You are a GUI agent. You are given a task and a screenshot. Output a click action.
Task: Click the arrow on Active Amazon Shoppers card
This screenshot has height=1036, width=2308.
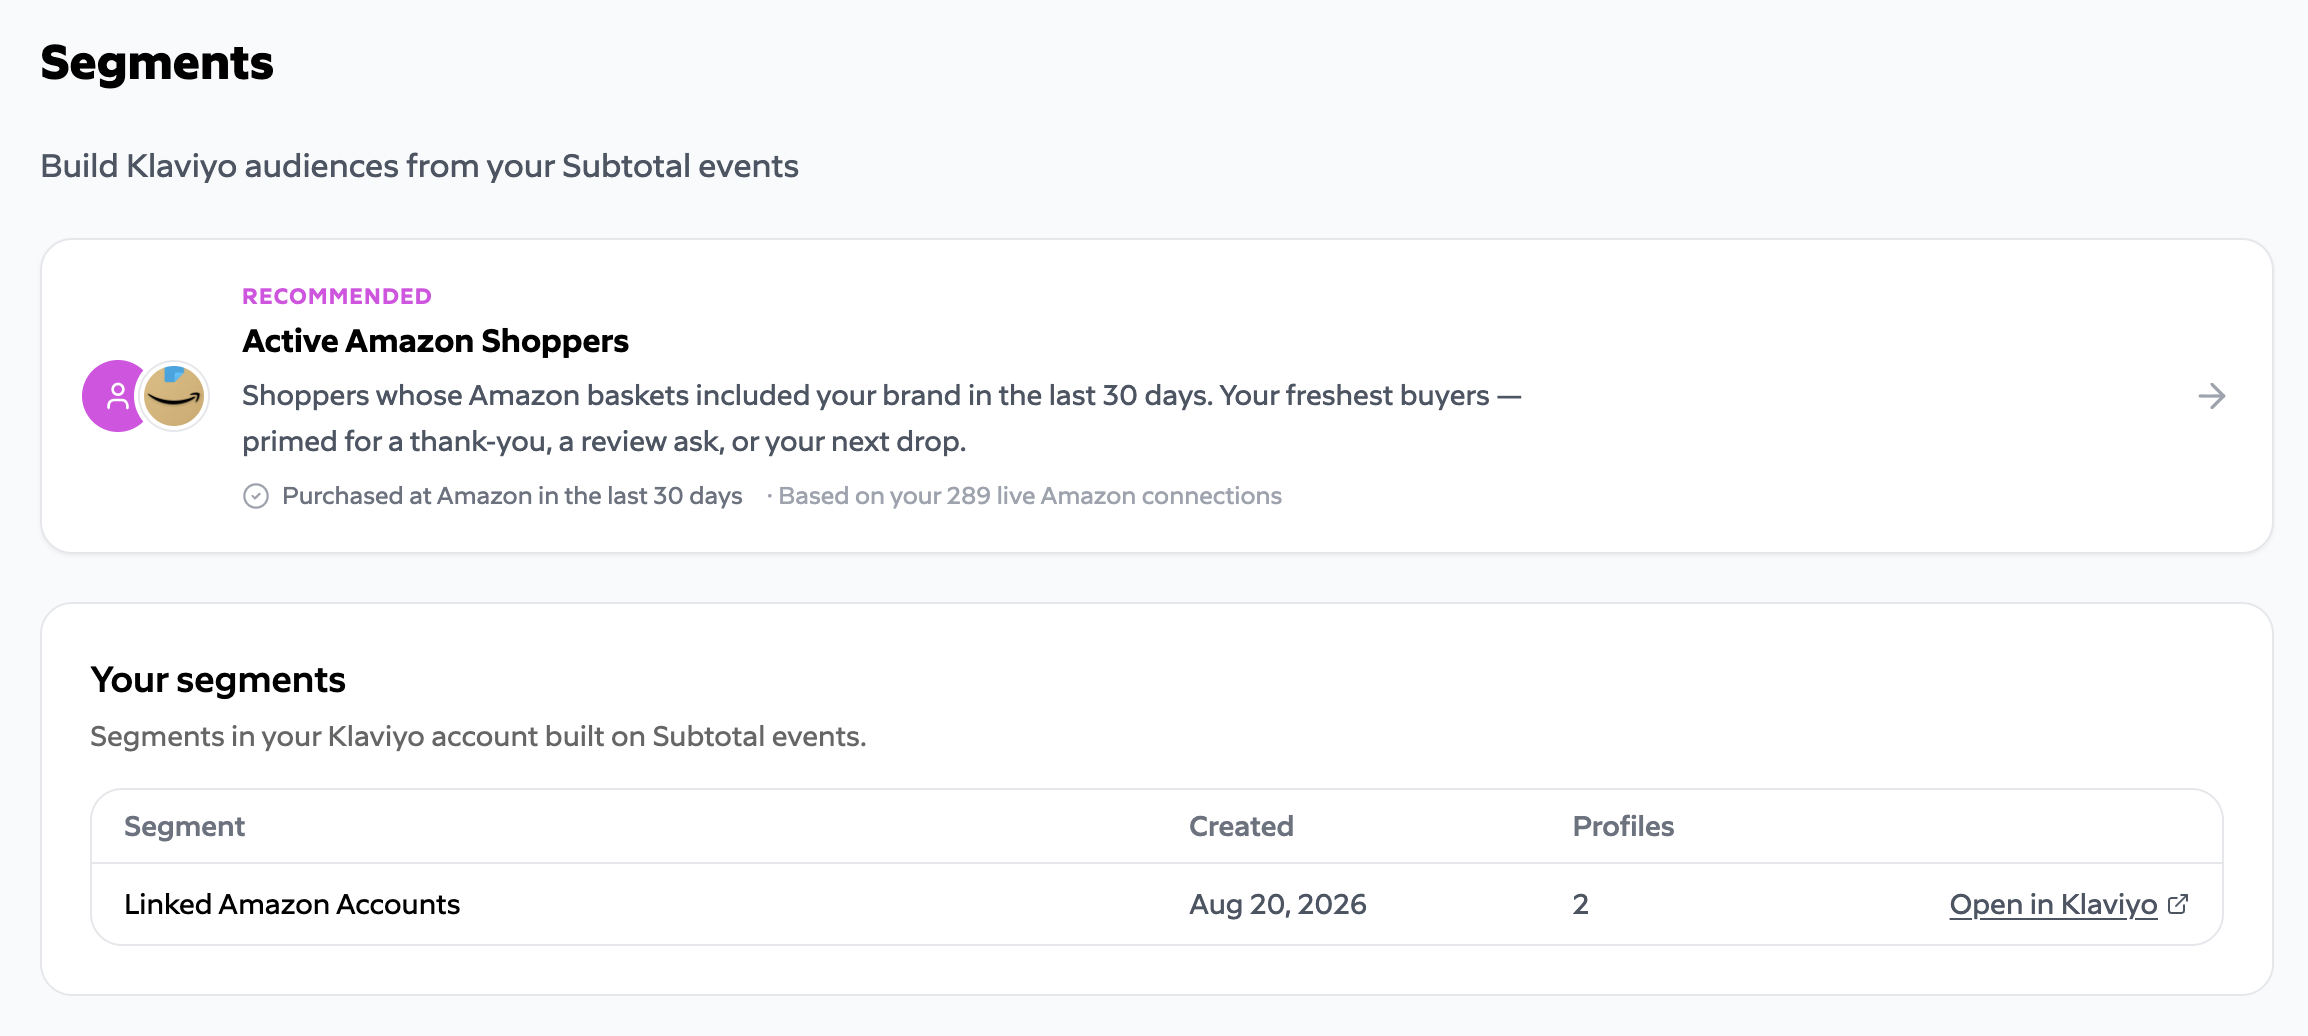[2211, 396]
